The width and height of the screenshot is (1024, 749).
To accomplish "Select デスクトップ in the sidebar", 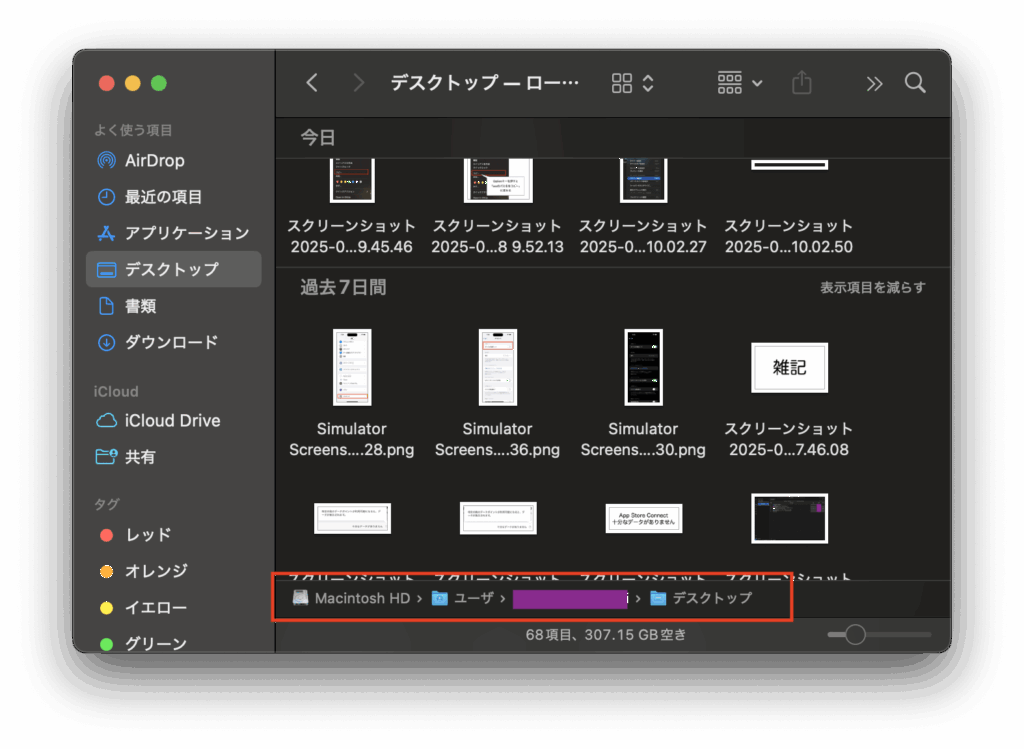I will pyautogui.click(x=173, y=269).
